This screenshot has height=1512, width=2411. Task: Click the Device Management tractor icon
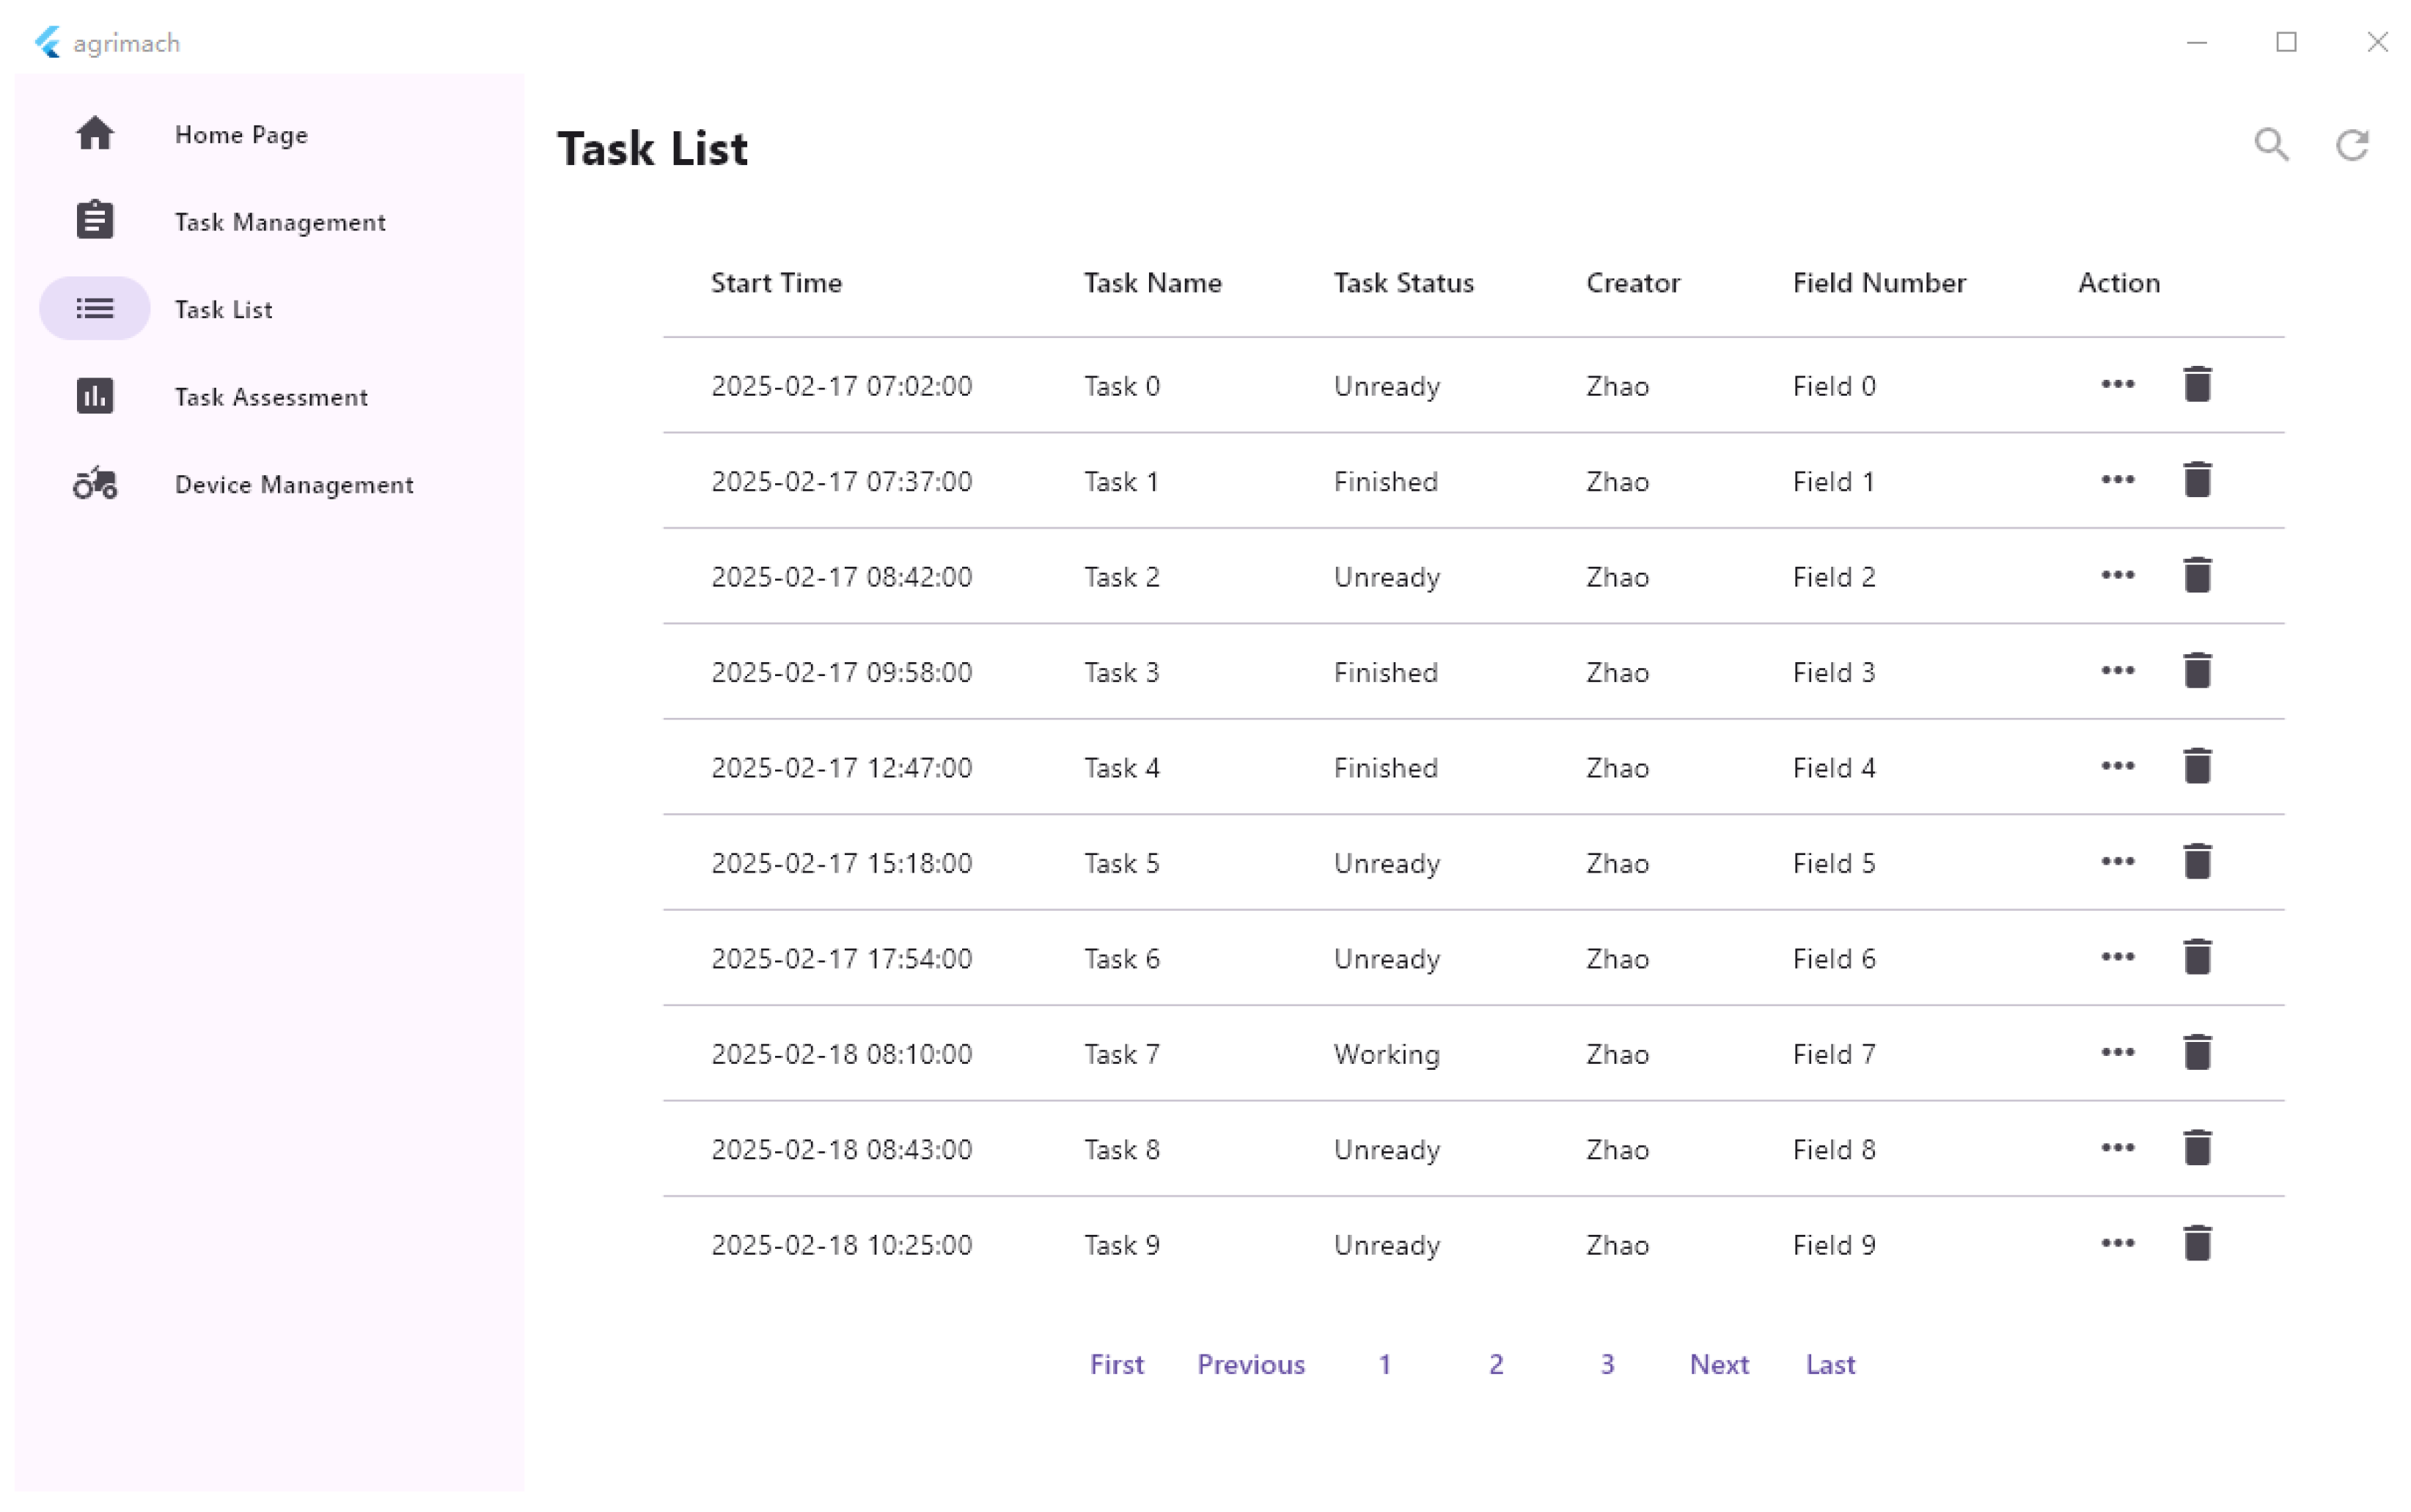95,484
